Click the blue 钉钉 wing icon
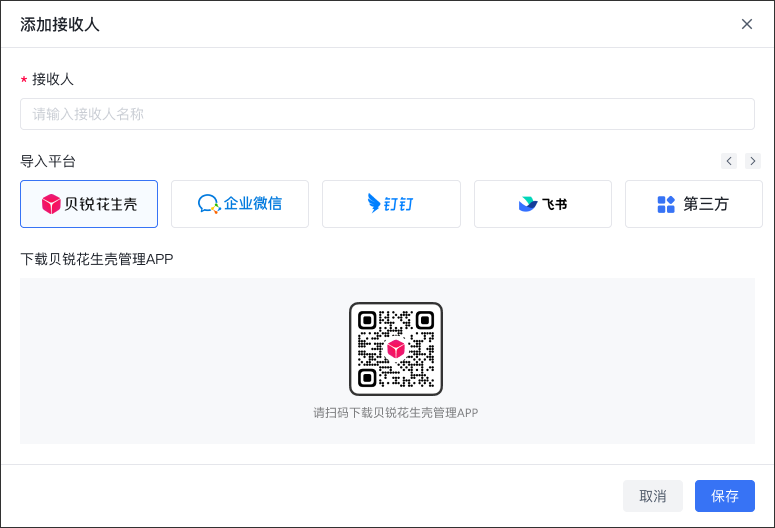Image resolution: width=775 pixels, height=528 pixels. [374, 204]
